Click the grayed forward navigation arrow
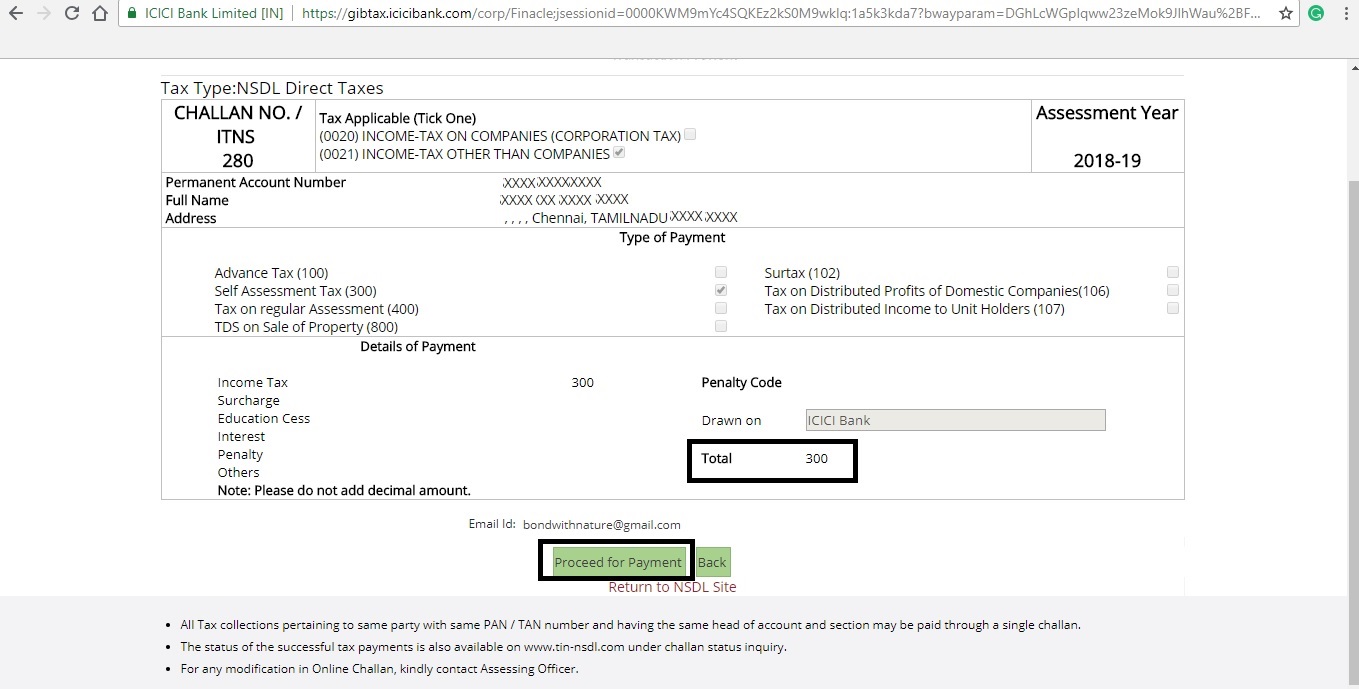 44,13
